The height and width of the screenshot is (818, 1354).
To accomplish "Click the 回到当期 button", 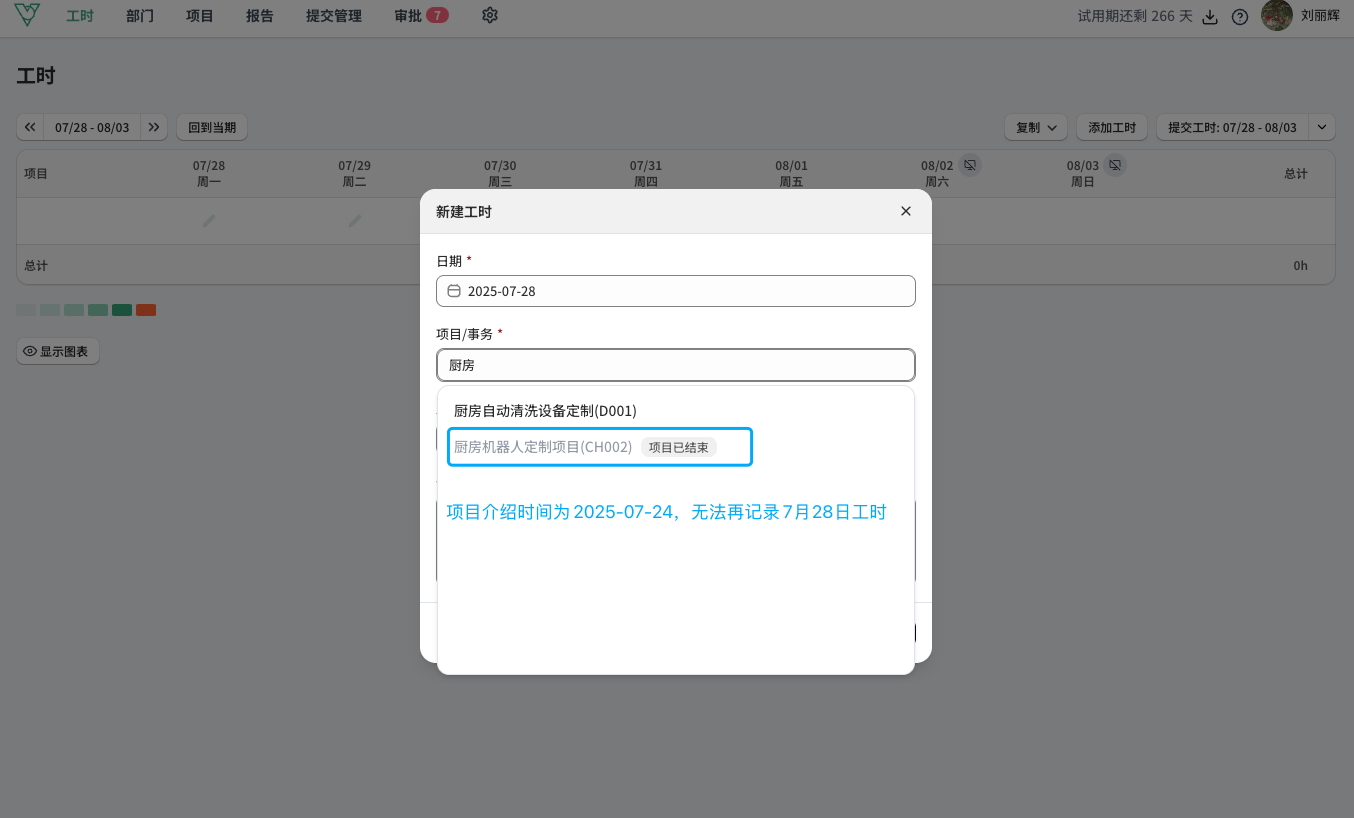I will 212,127.
